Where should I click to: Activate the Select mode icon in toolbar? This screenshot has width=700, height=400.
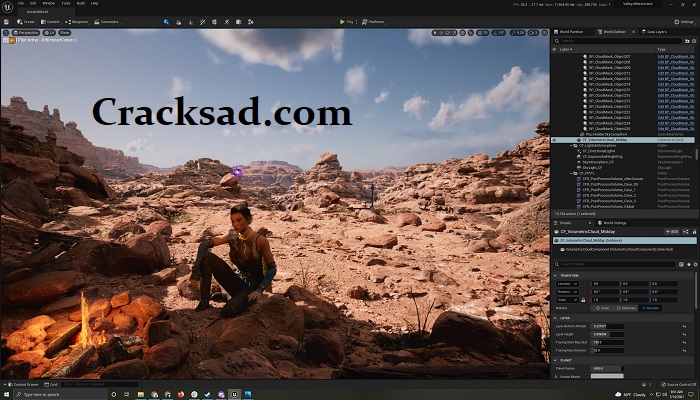click(166, 21)
